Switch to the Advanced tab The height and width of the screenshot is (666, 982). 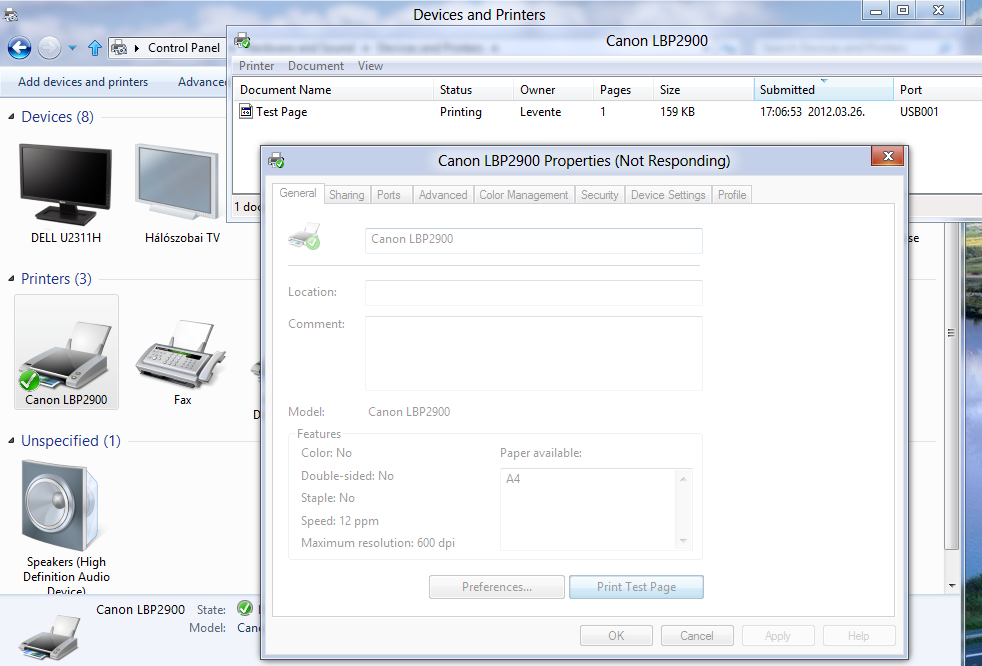(443, 195)
